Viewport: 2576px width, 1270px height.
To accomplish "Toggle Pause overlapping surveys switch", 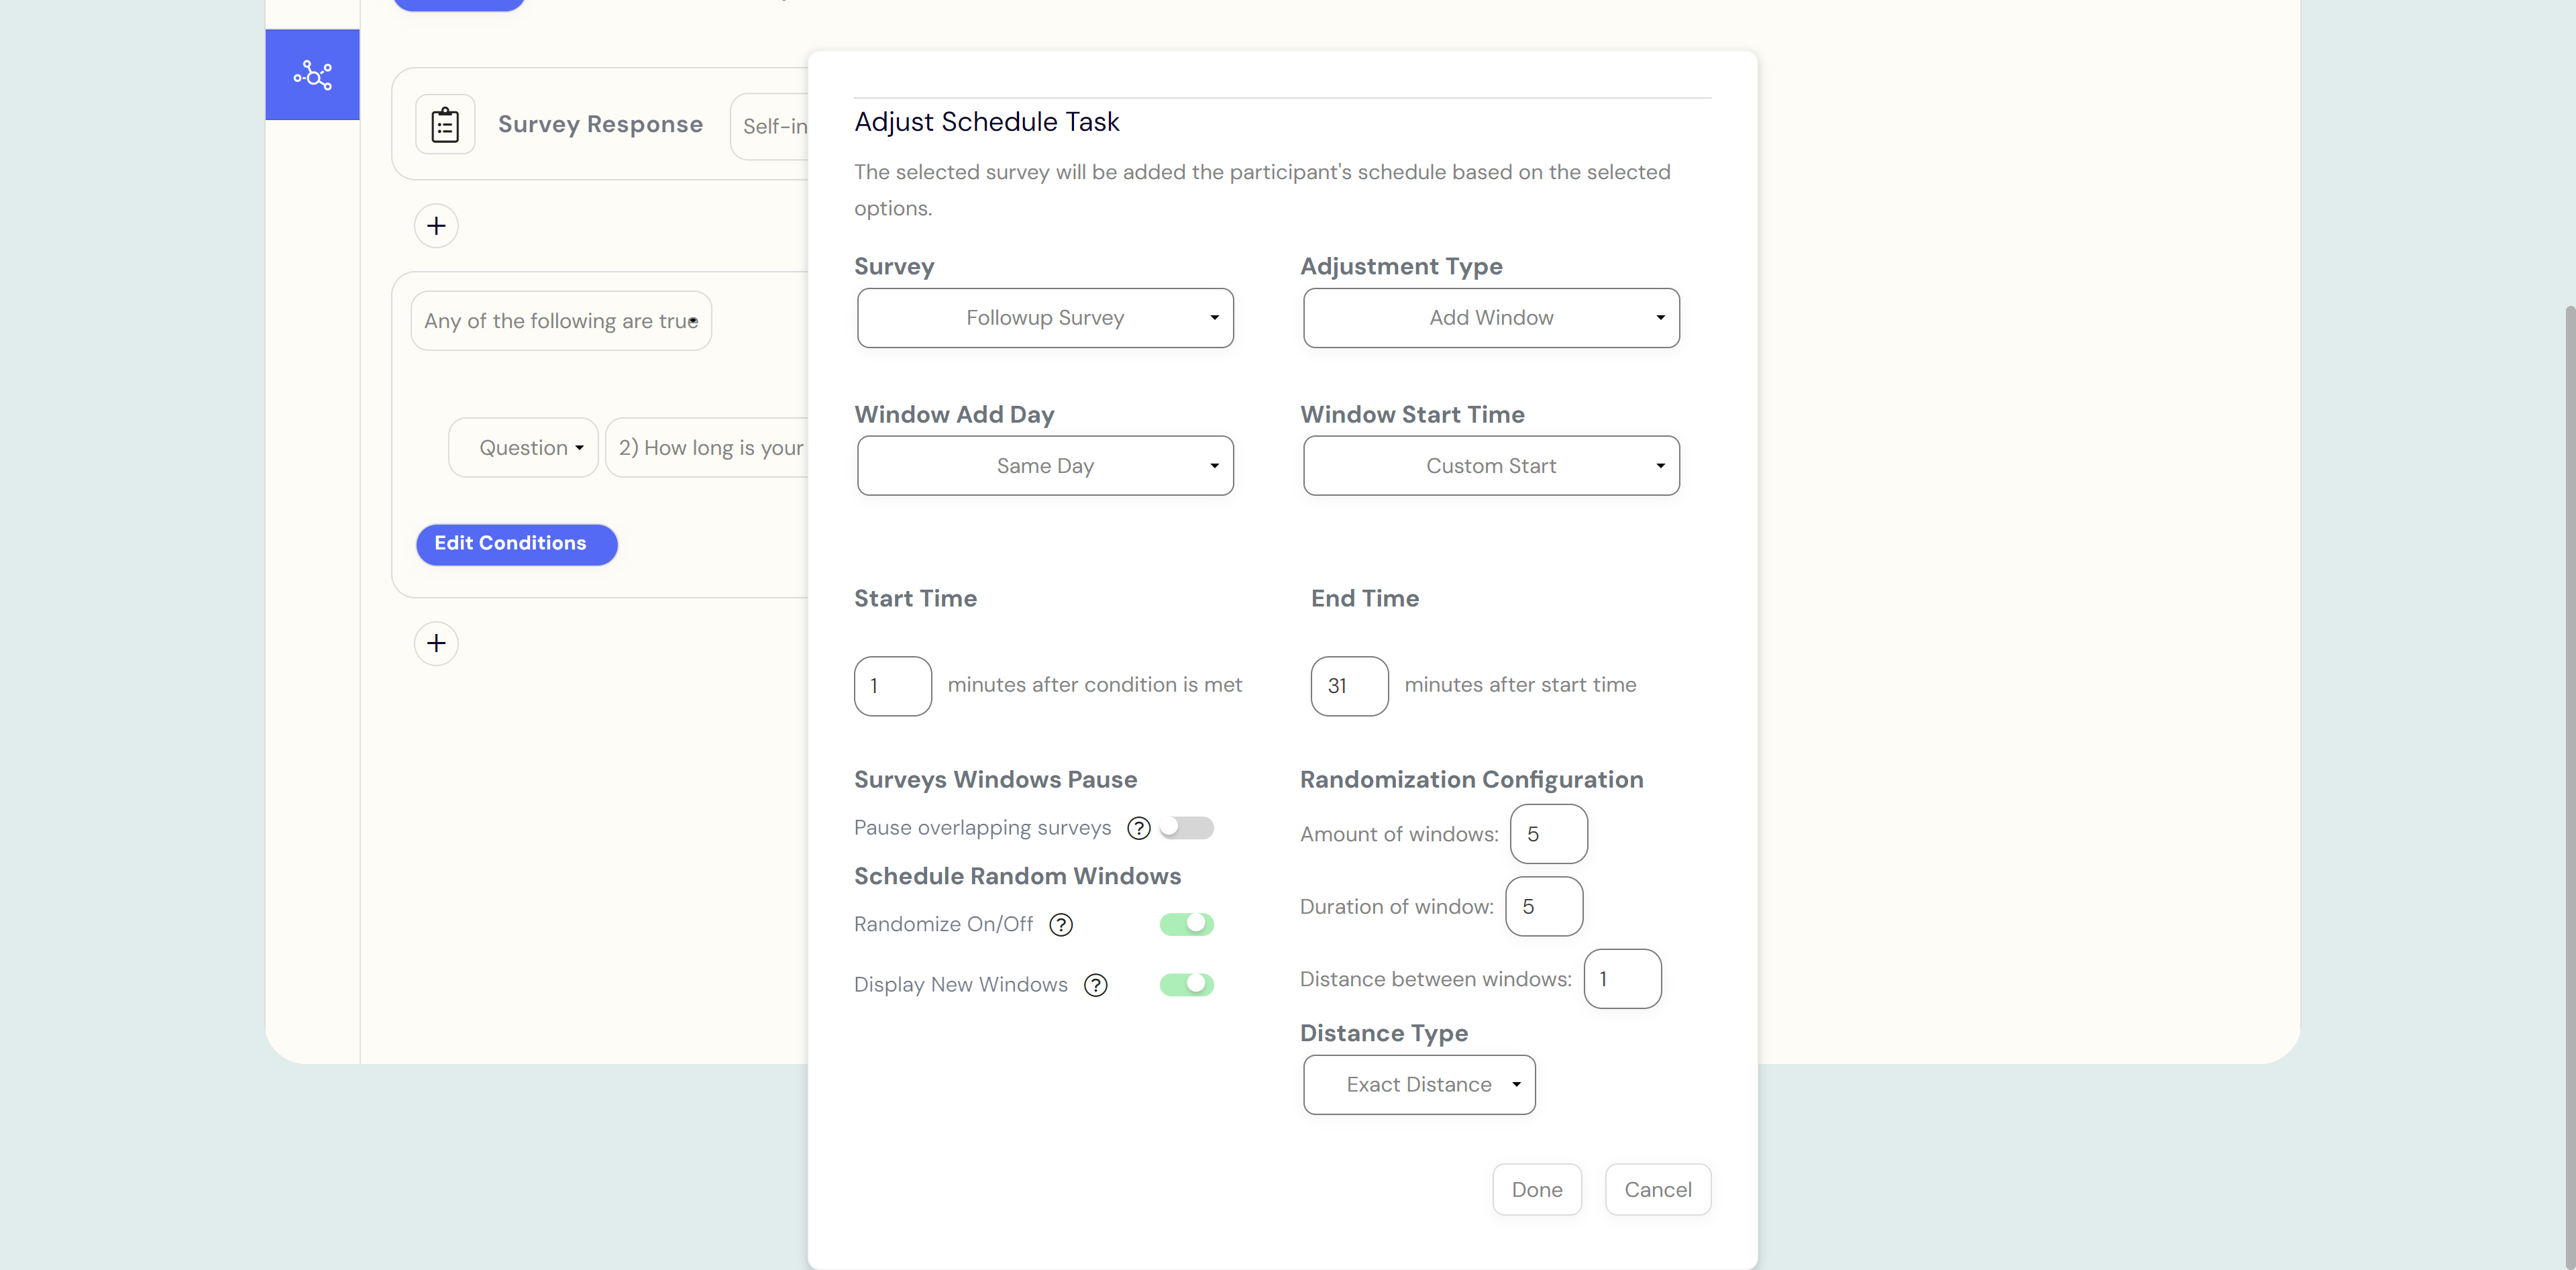I will [x=1186, y=828].
